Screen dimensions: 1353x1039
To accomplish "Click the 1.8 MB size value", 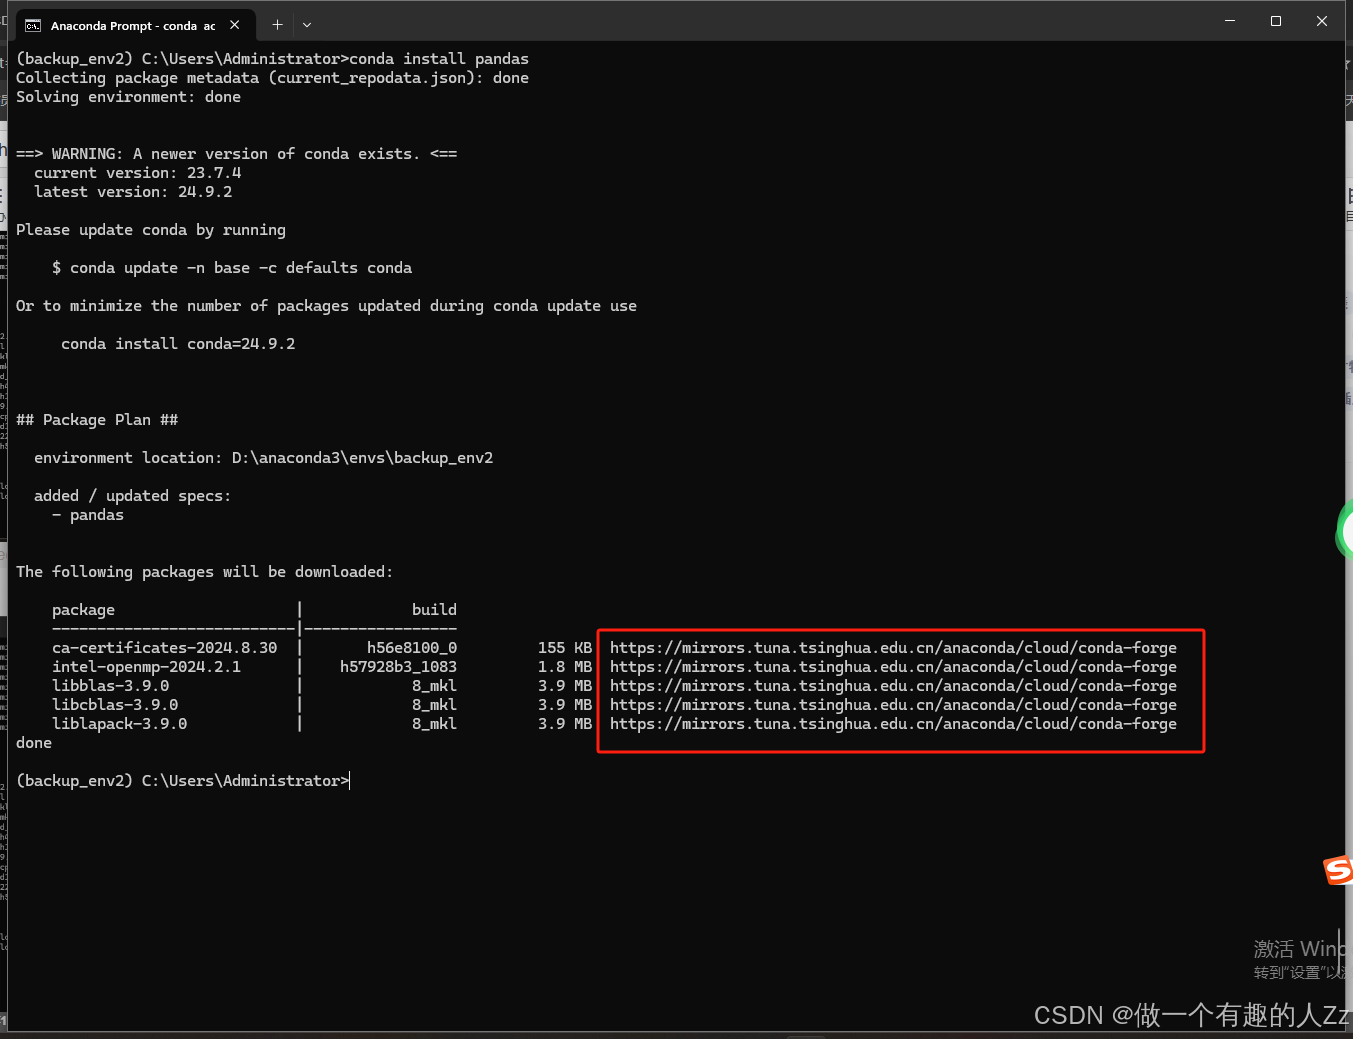I will coord(565,667).
